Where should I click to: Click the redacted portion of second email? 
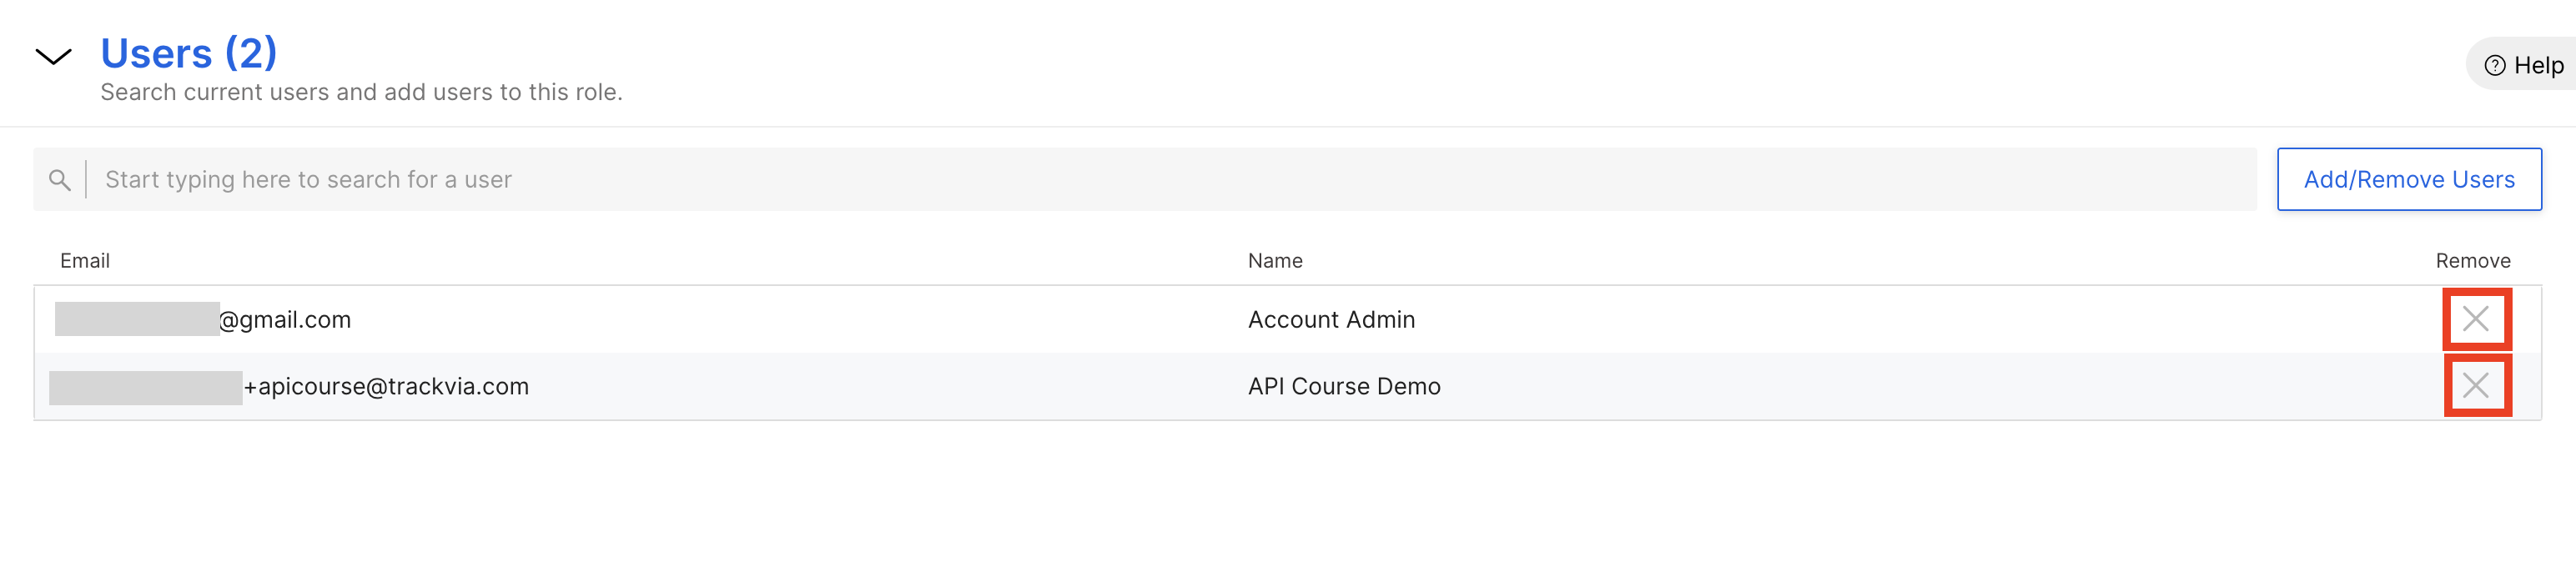point(145,387)
